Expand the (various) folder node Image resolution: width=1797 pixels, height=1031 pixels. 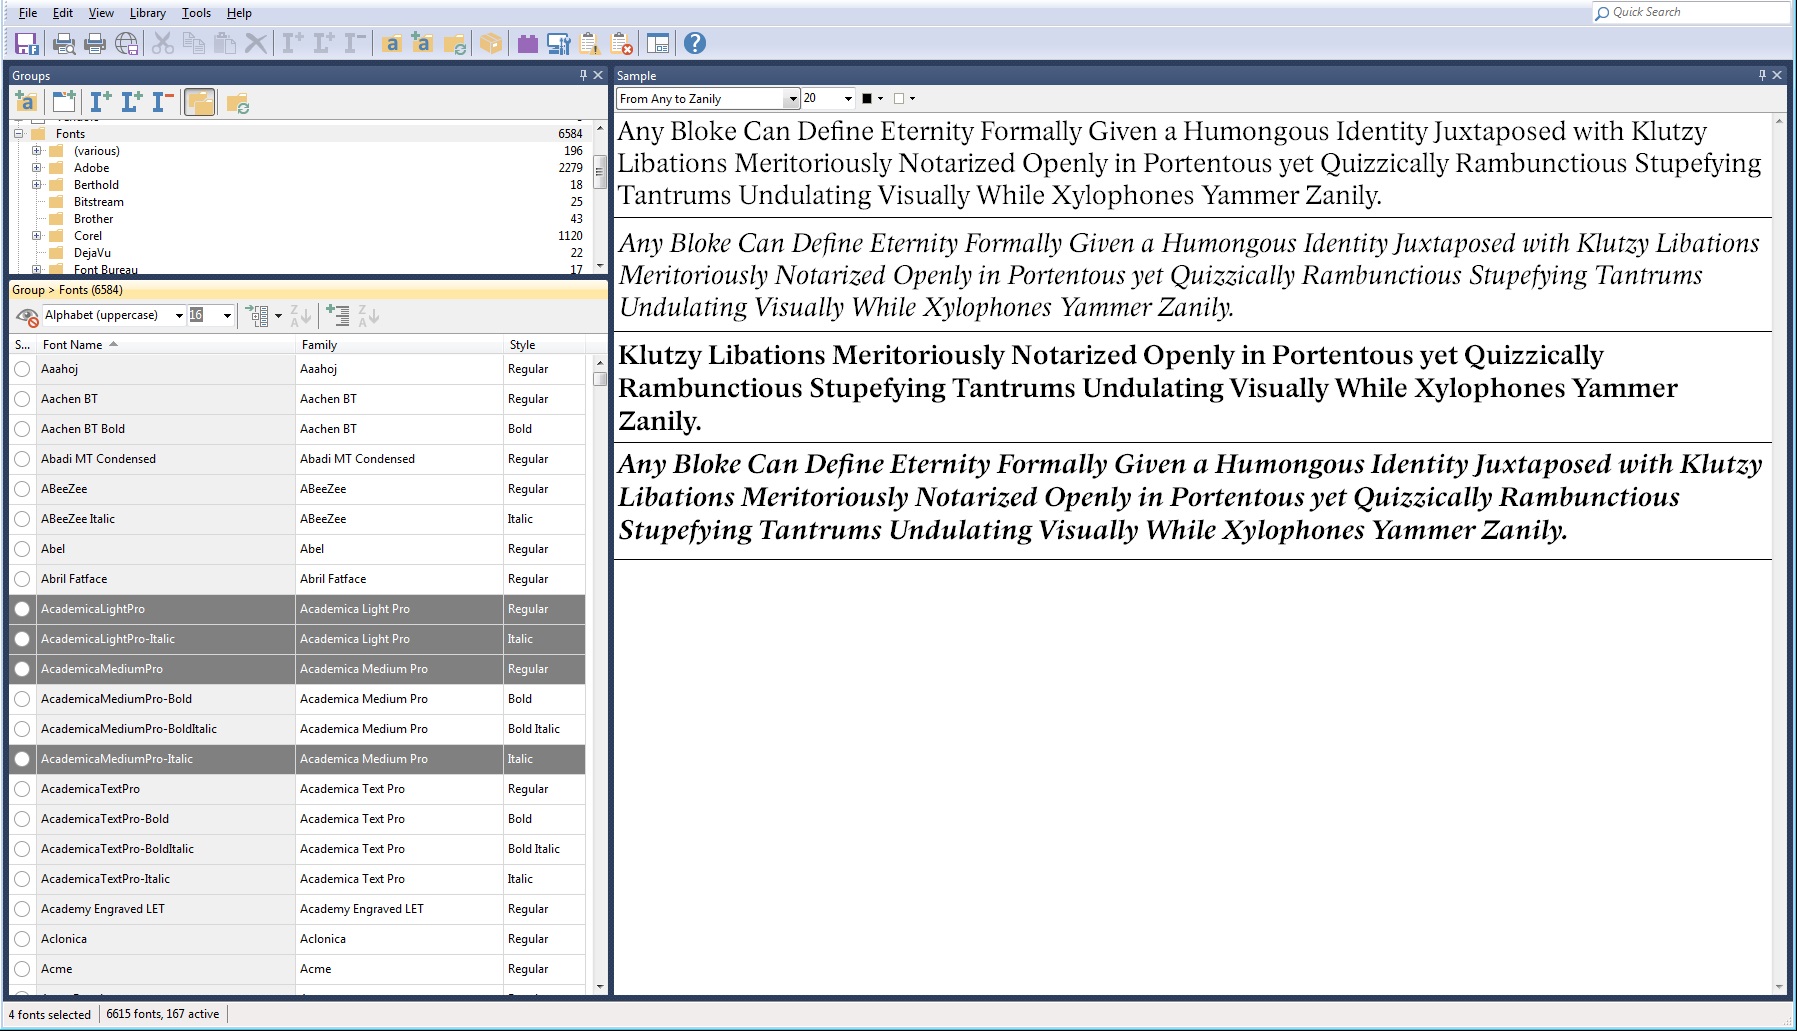coord(36,151)
